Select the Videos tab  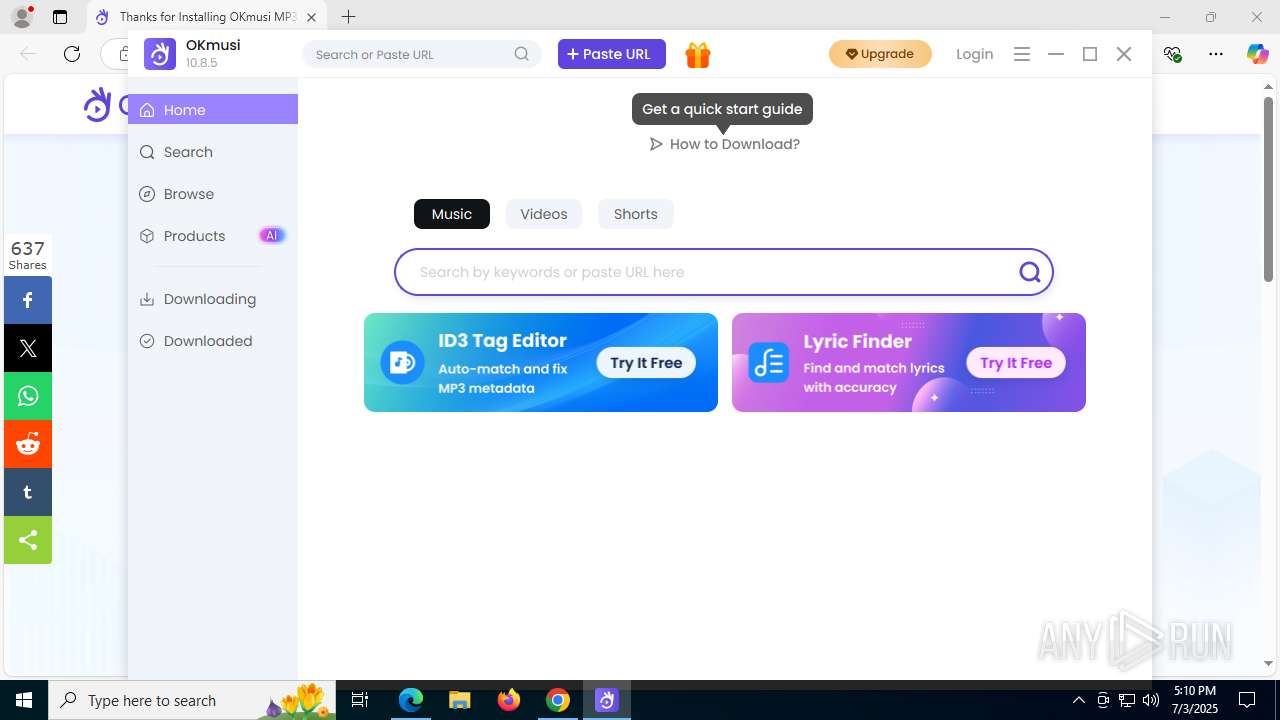[544, 214]
